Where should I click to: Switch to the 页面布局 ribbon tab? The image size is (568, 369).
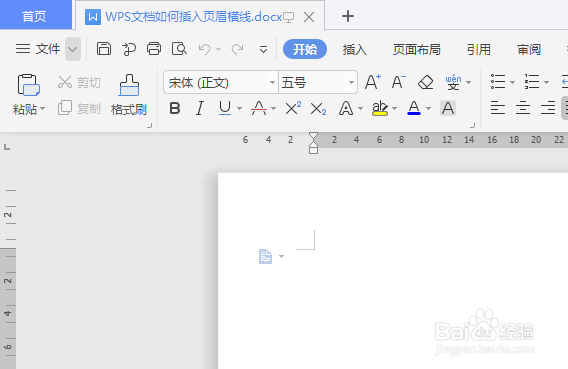(x=417, y=49)
